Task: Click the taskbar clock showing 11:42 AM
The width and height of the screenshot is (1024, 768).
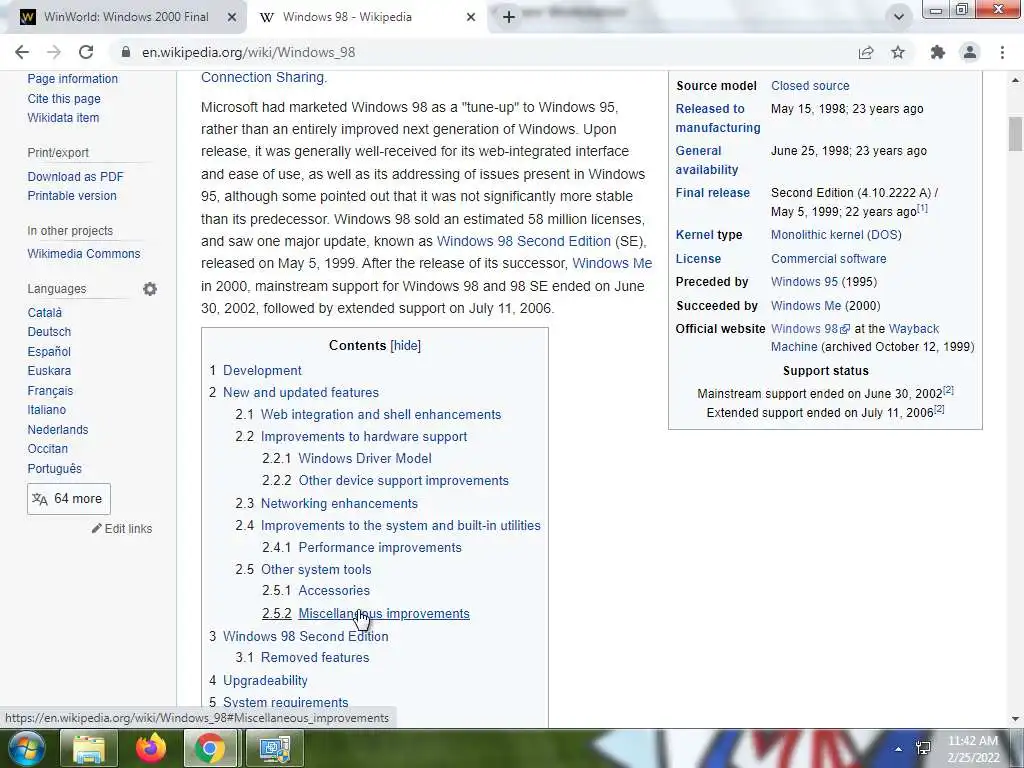Action: pyautogui.click(x=973, y=749)
